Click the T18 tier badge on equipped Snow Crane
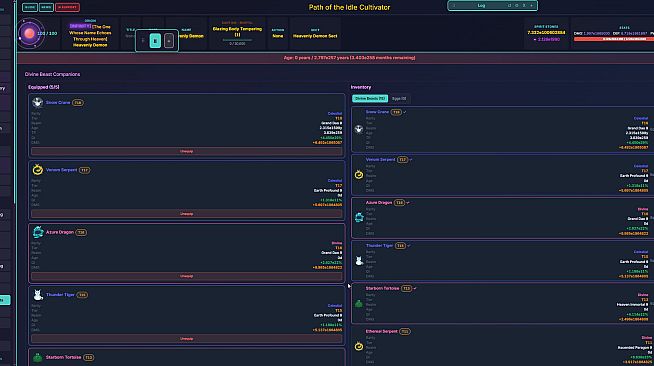The height and width of the screenshot is (366, 654). [x=78, y=103]
